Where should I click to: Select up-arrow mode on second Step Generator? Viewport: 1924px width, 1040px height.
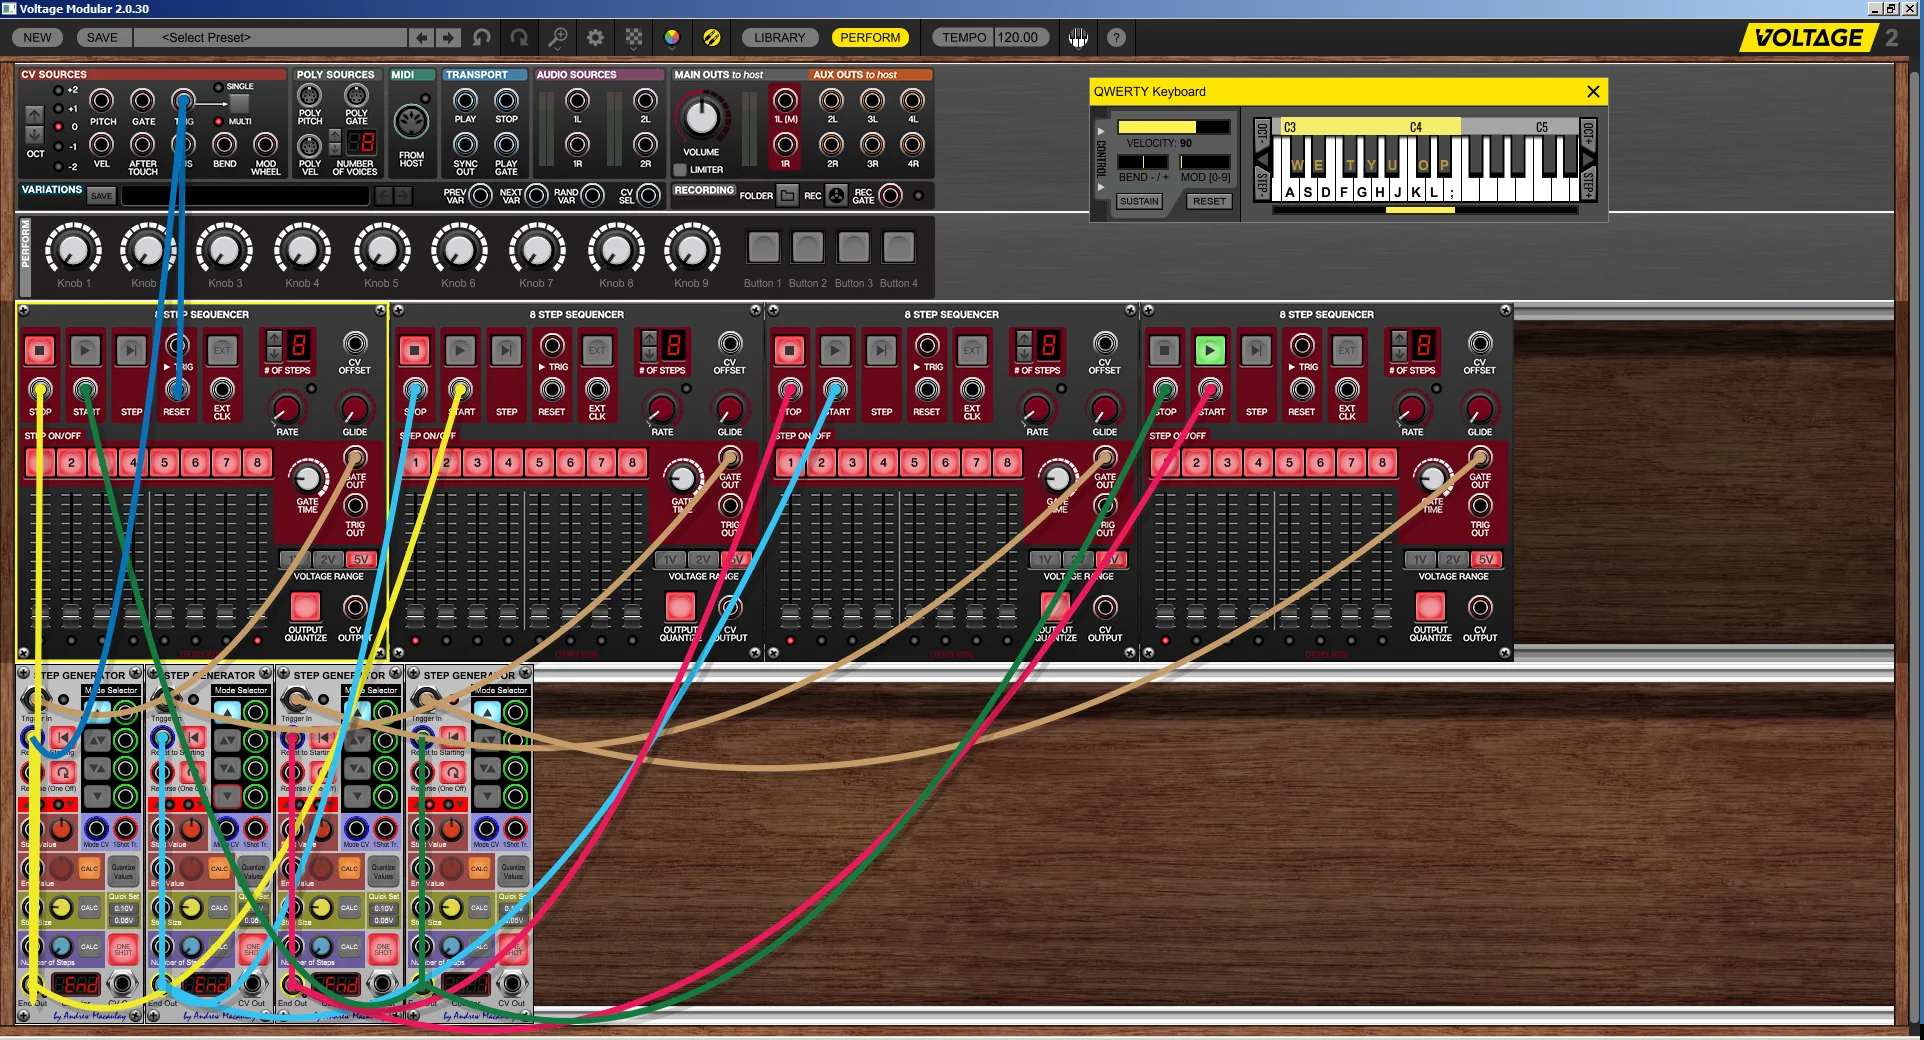click(x=227, y=712)
